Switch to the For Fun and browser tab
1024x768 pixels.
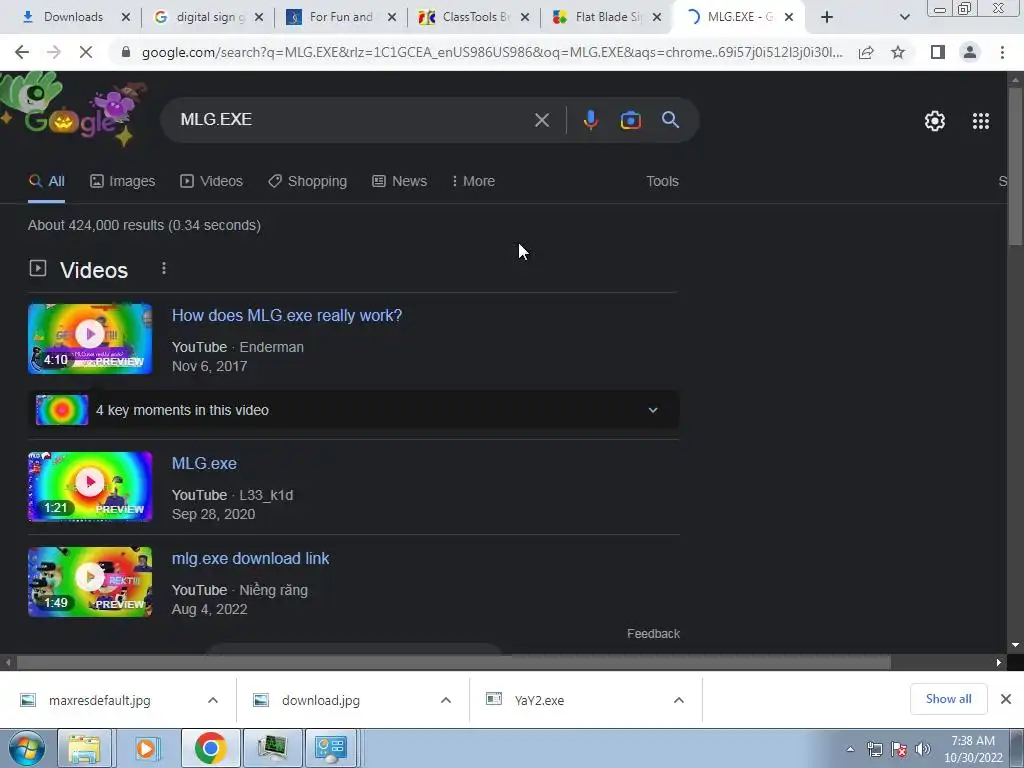point(341,17)
